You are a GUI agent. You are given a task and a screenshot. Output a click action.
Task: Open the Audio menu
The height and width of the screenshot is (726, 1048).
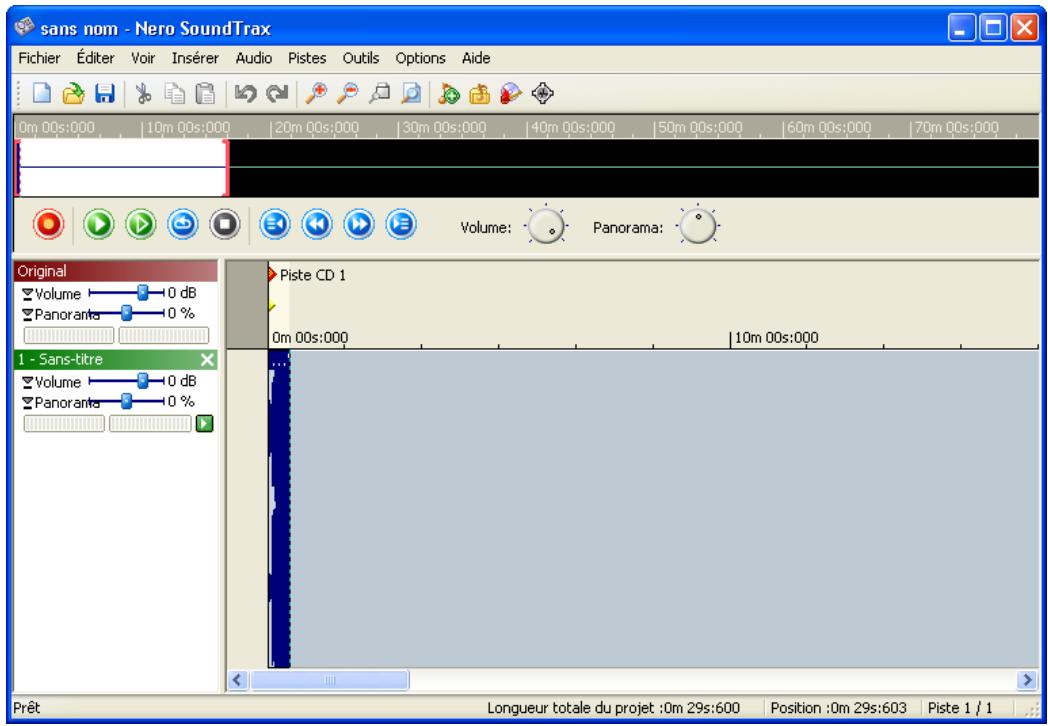click(x=253, y=58)
